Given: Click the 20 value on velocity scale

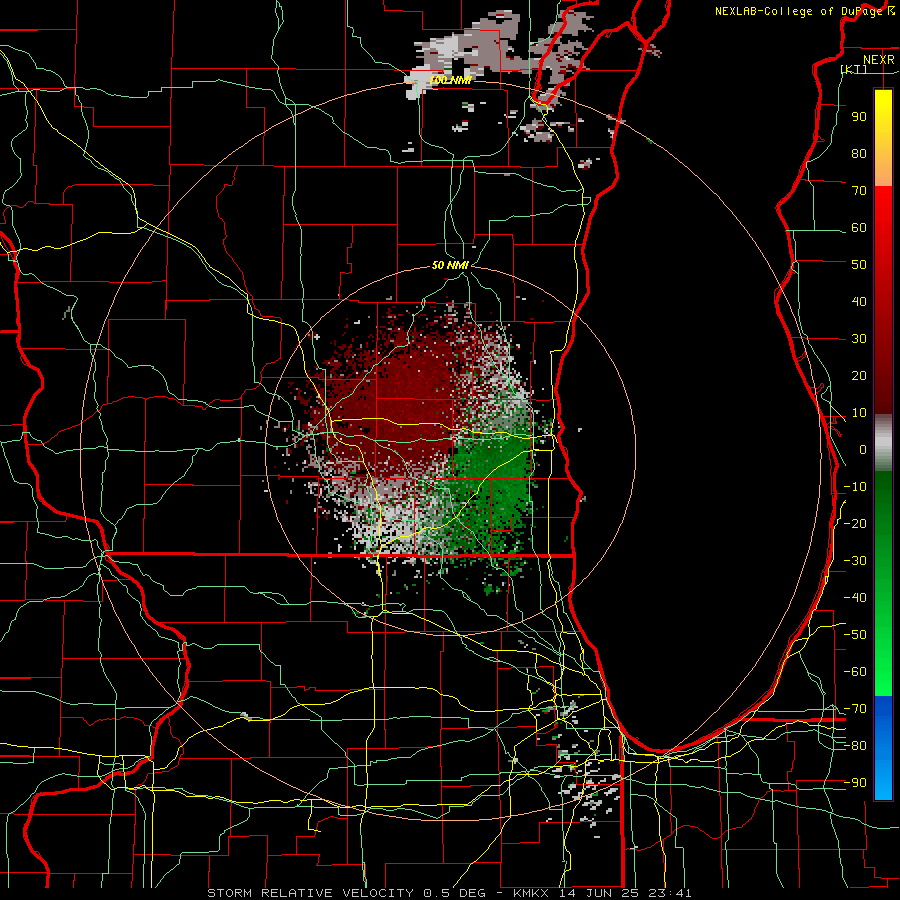Looking at the screenshot, I should pyautogui.click(x=859, y=375).
